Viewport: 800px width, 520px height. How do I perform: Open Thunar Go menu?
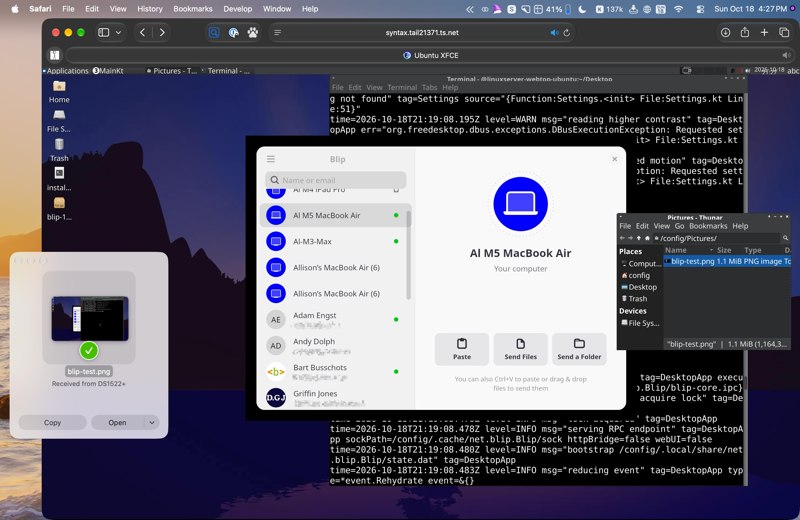[680, 226]
